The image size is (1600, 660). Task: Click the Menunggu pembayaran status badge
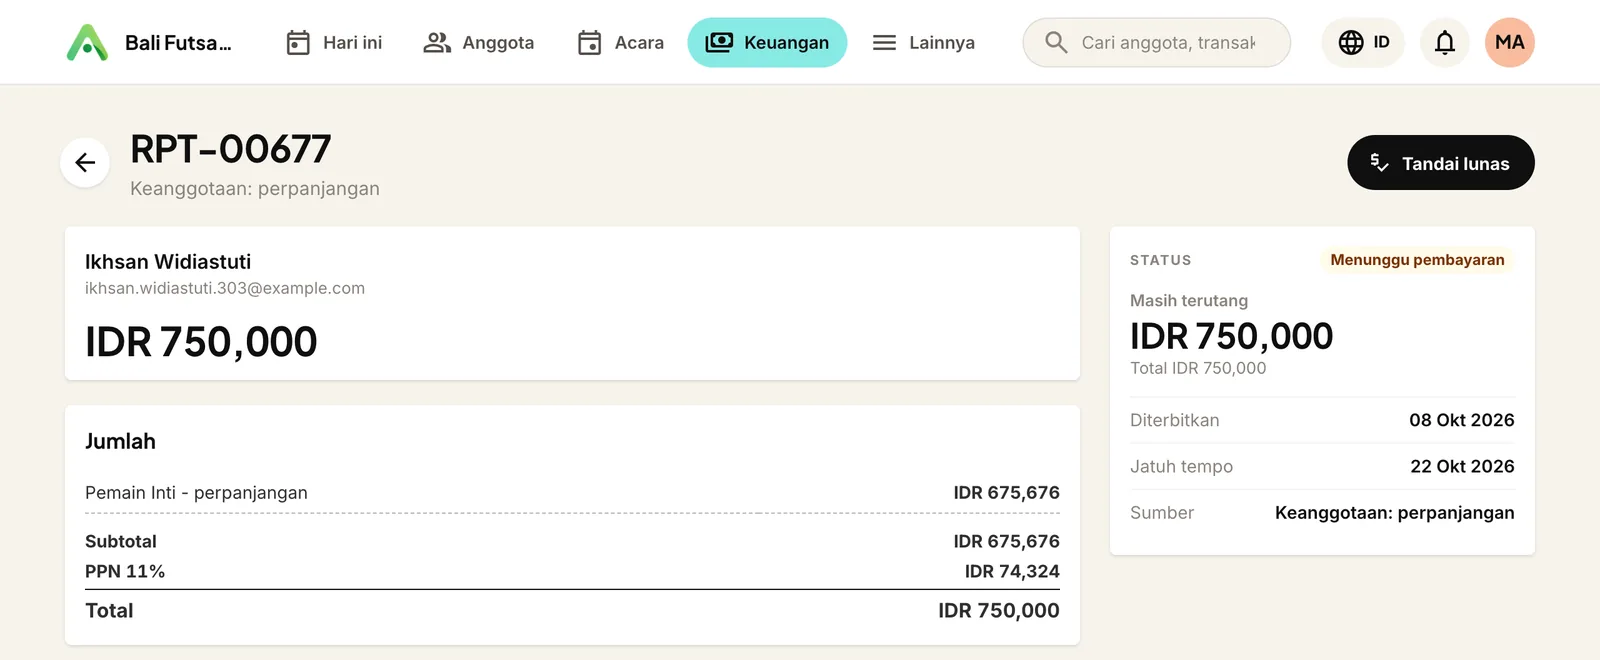click(1417, 260)
